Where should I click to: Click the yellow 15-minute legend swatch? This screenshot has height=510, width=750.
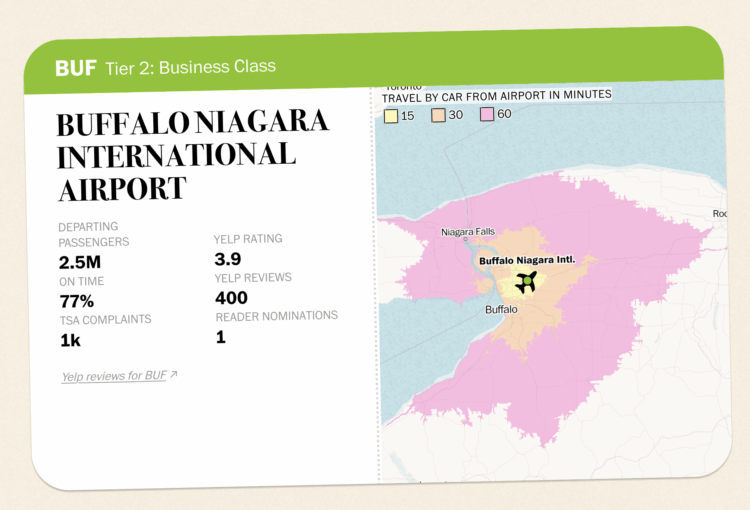pyautogui.click(x=391, y=116)
